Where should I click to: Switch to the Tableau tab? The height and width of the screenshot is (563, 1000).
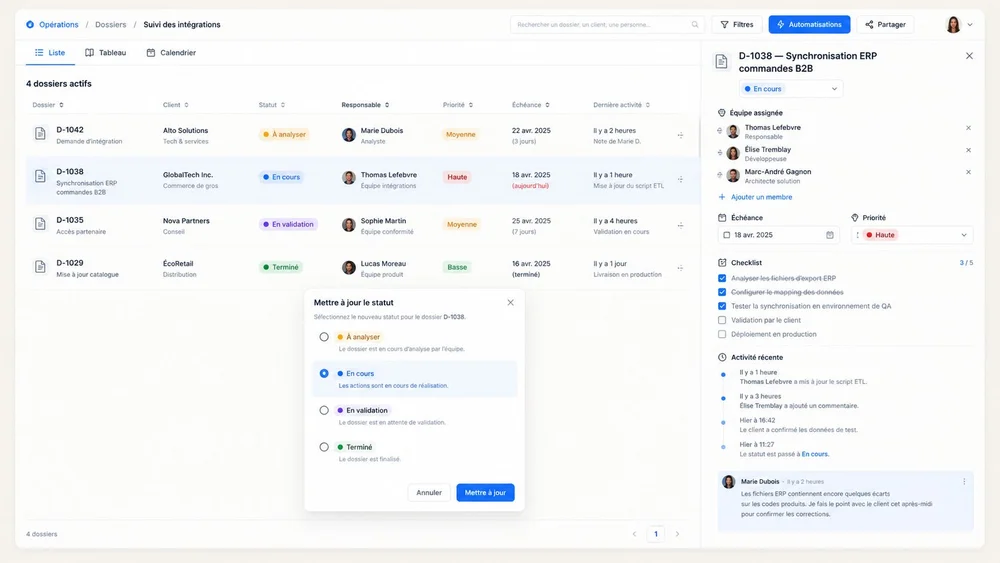(x=105, y=52)
